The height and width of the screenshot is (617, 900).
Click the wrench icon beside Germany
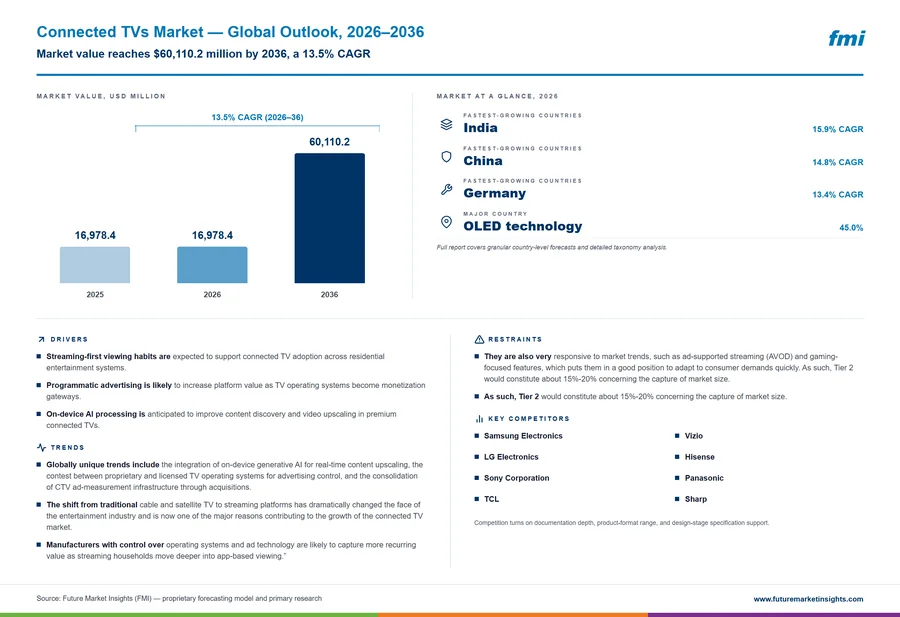pos(446,189)
